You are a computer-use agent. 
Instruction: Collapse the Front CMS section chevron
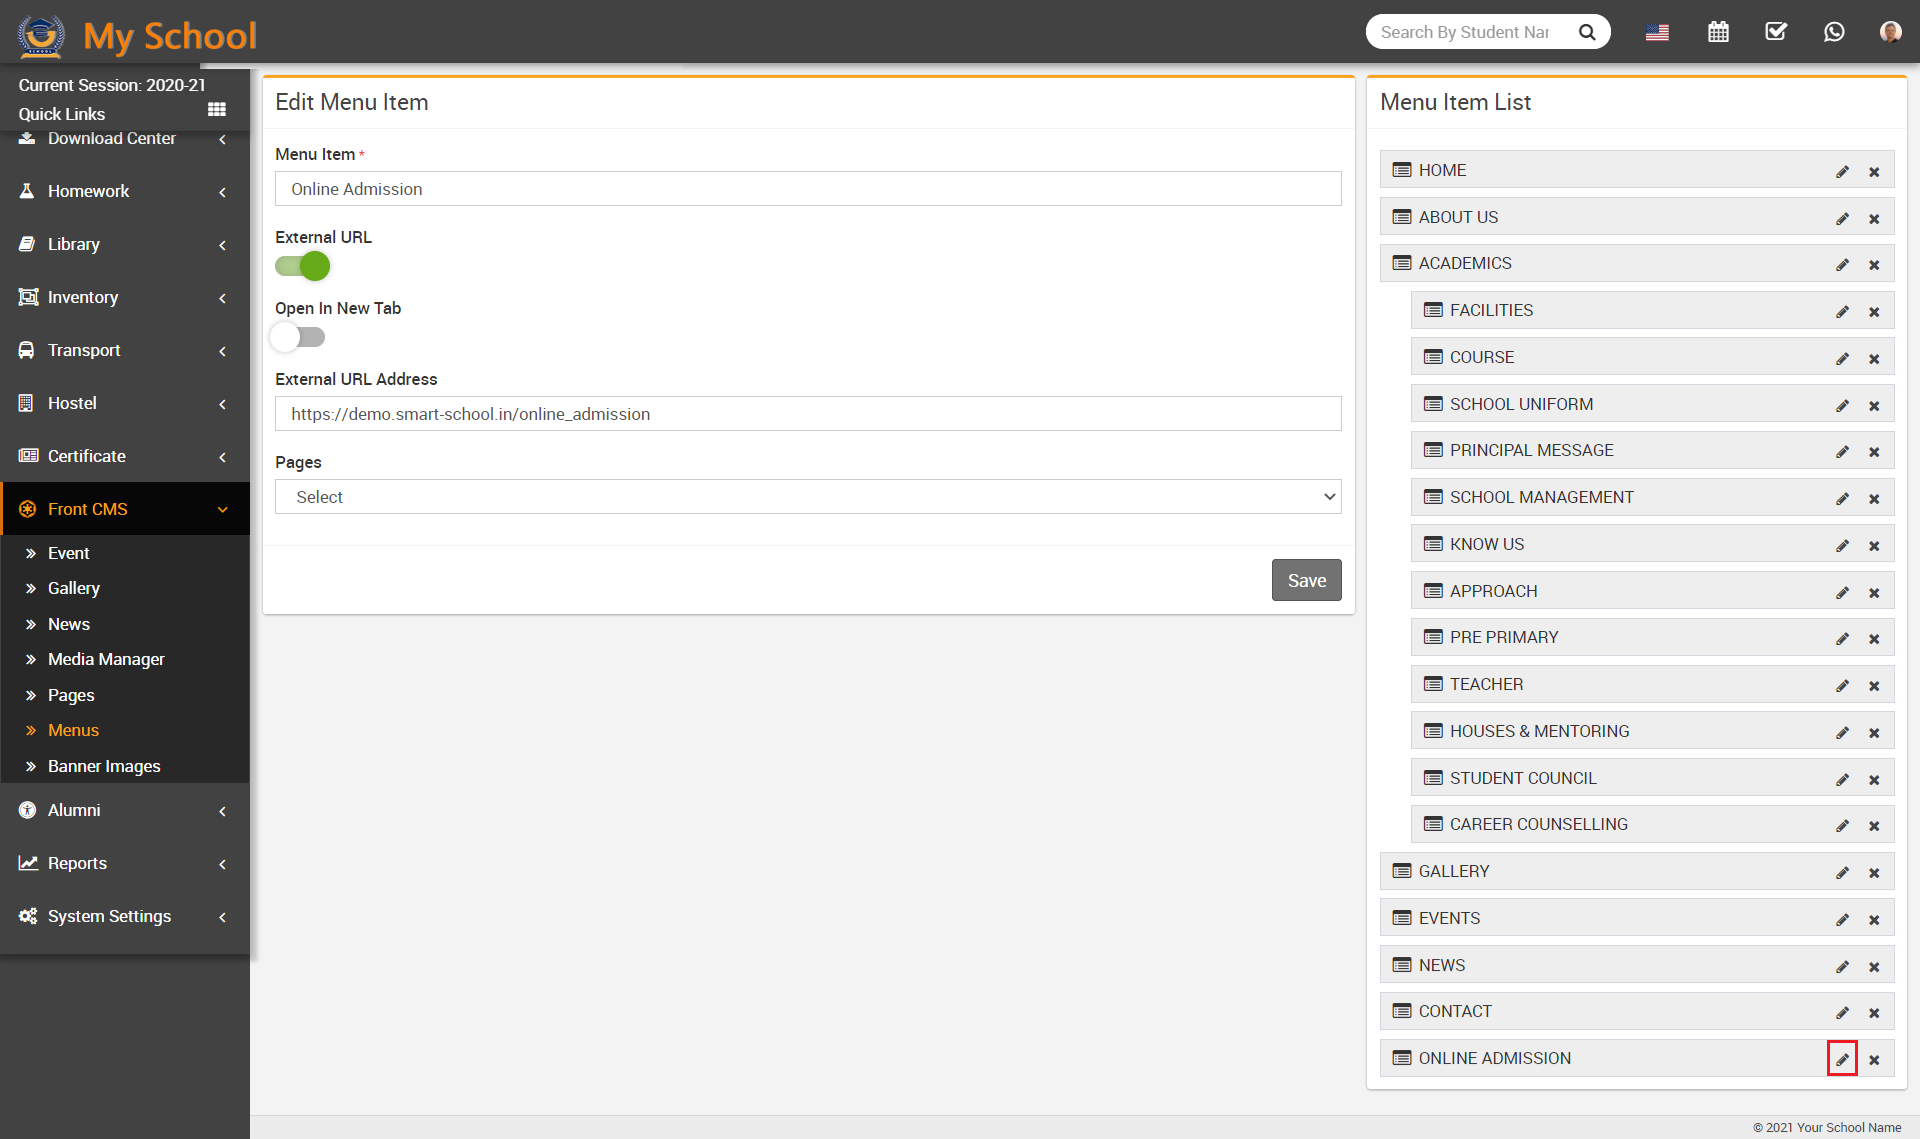point(222,509)
